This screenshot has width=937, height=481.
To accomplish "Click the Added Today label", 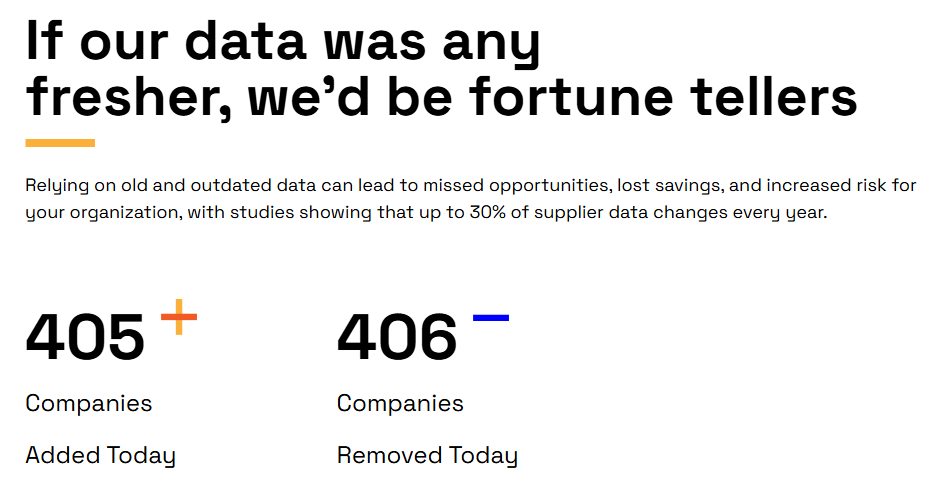I will (100, 456).
